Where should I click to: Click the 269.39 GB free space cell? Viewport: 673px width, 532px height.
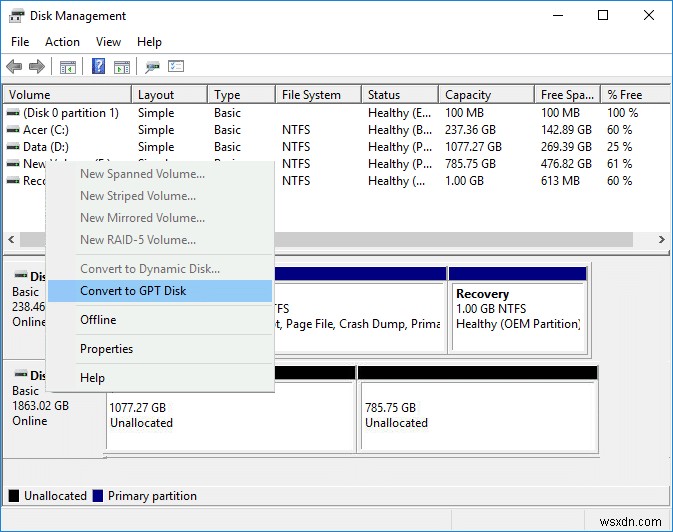tap(566, 147)
